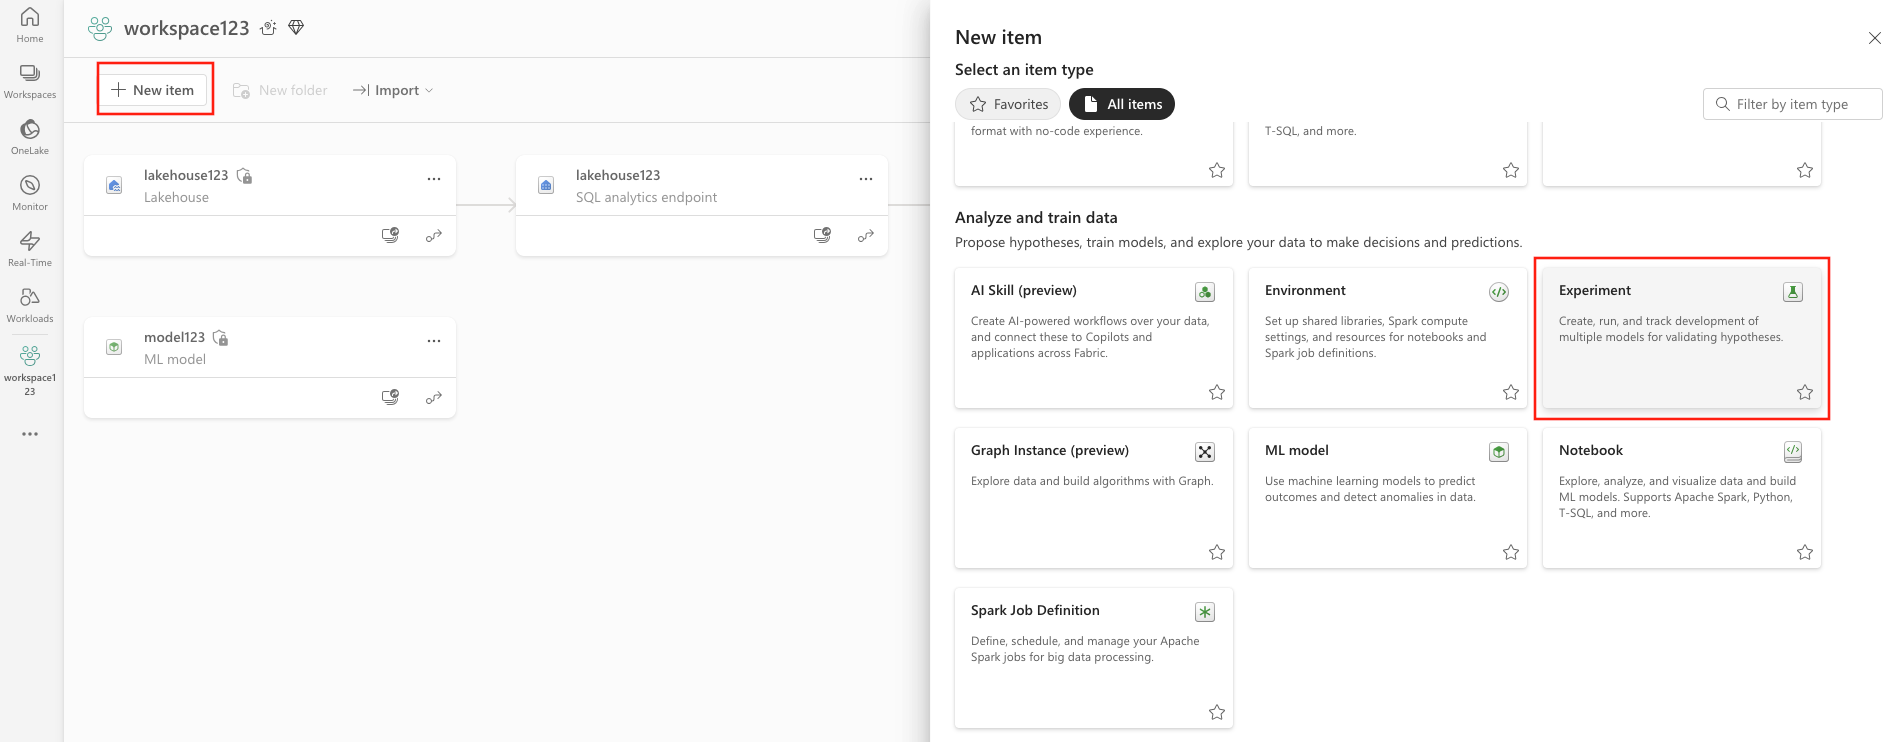Open more options for lakehouse123 Lakehouse card
This screenshot has height=742, width=1896.
[x=434, y=179]
